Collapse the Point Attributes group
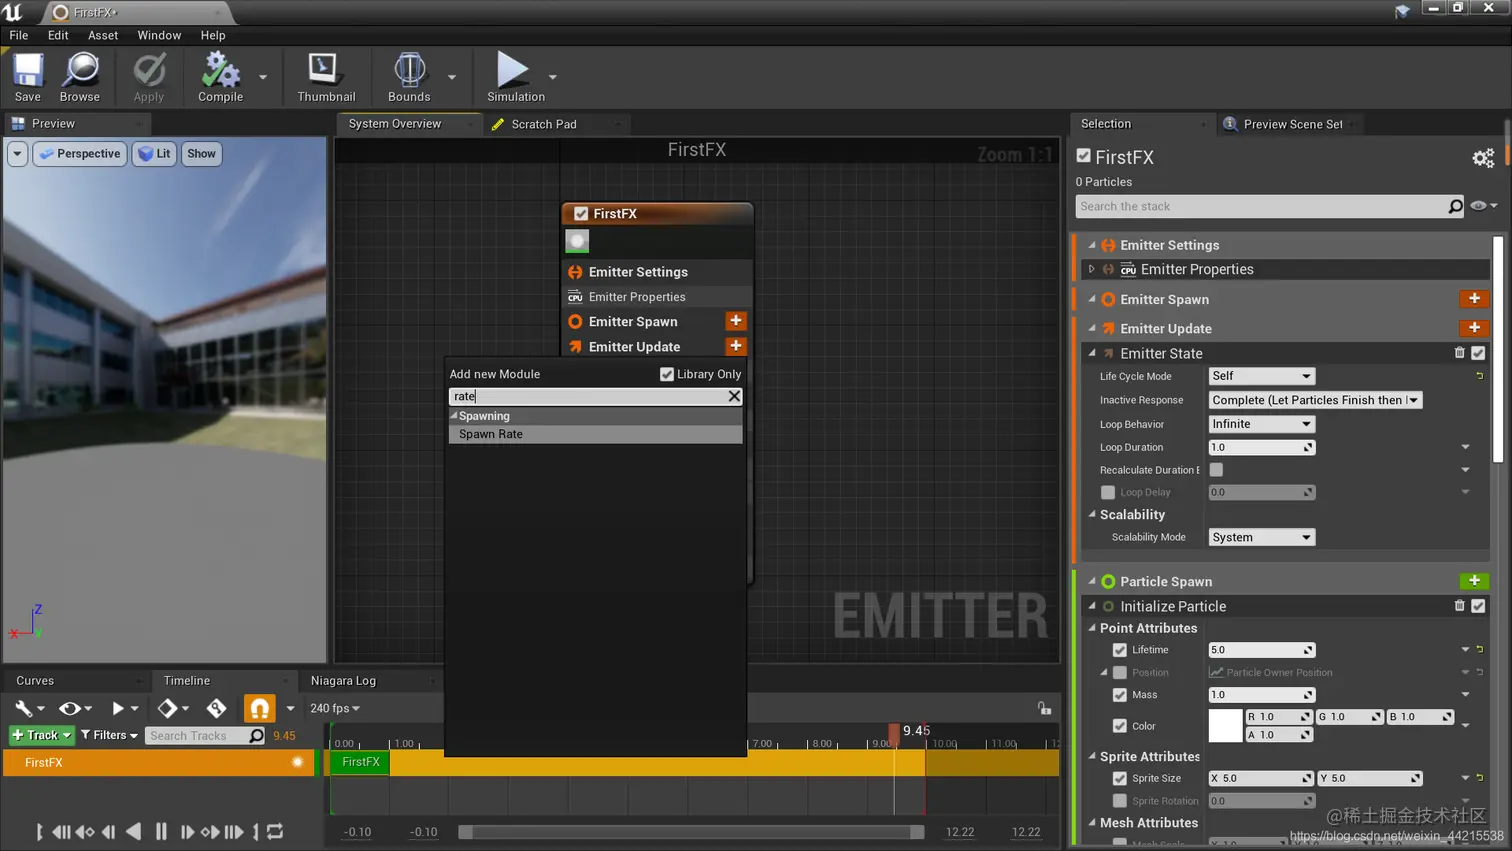The width and height of the screenshot is (1512, 851). tap(1092, 628)
